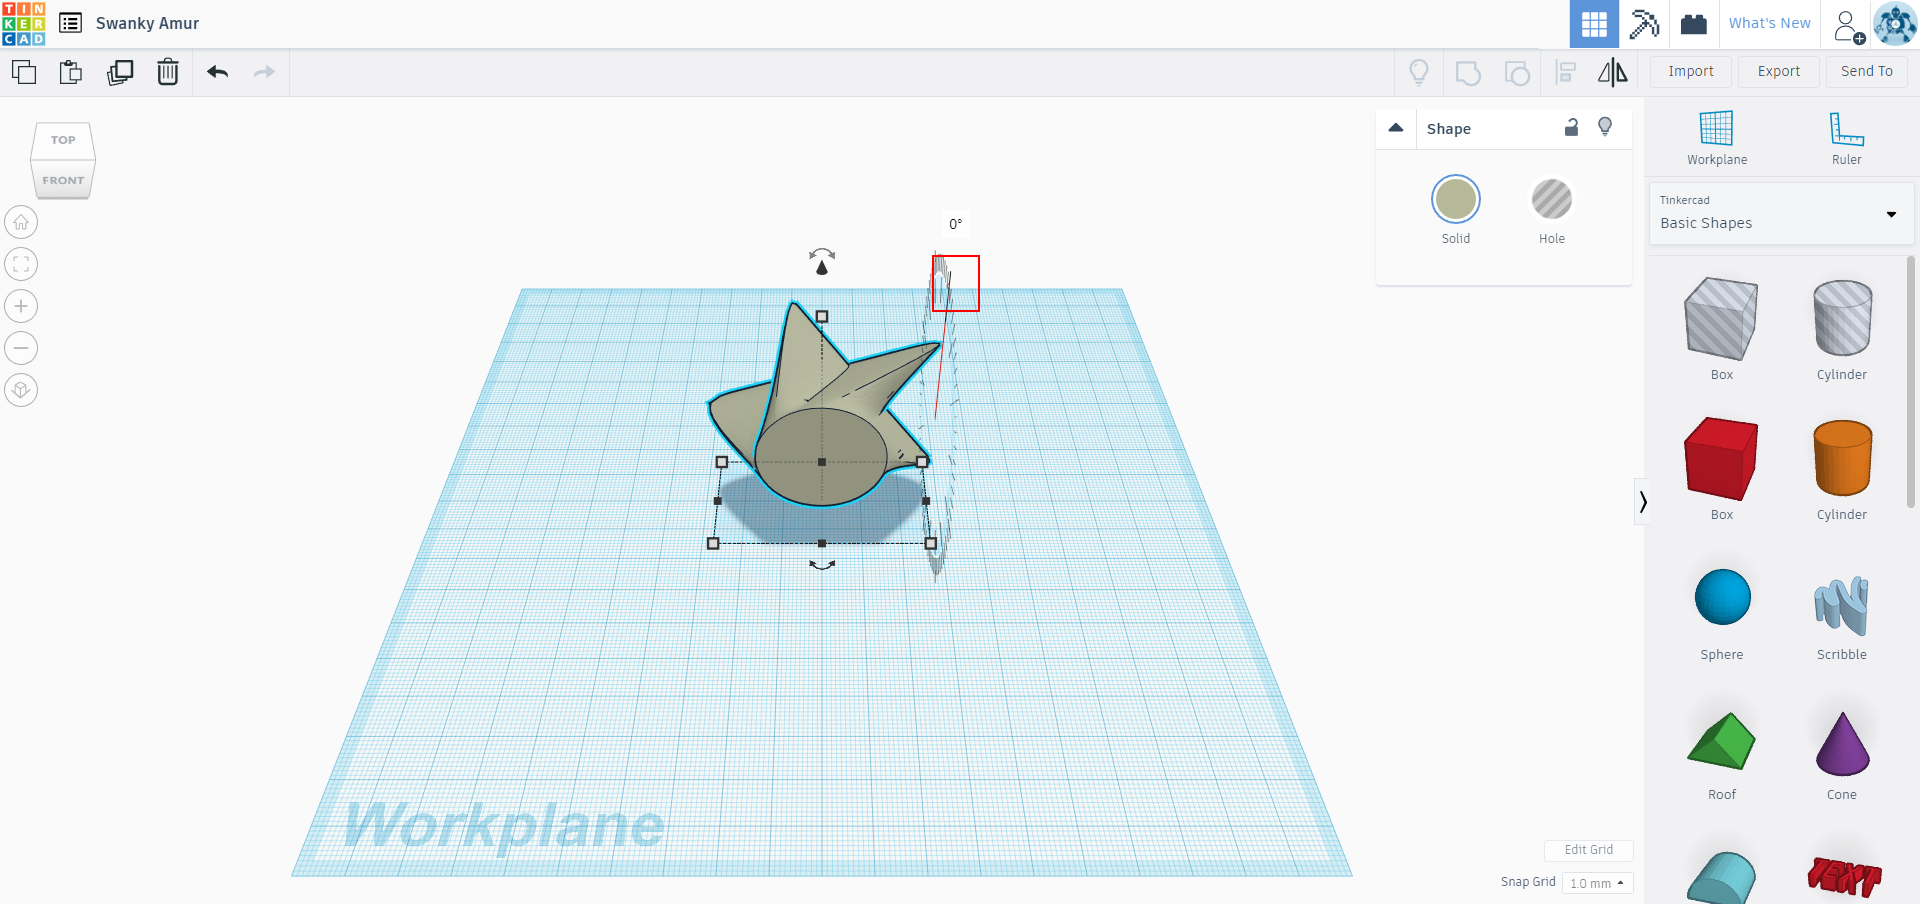This screenshot has height=904, width=1920.
Task: Click the curved tilt-rotation arrow above shape
Action: [x=822, y=254]
